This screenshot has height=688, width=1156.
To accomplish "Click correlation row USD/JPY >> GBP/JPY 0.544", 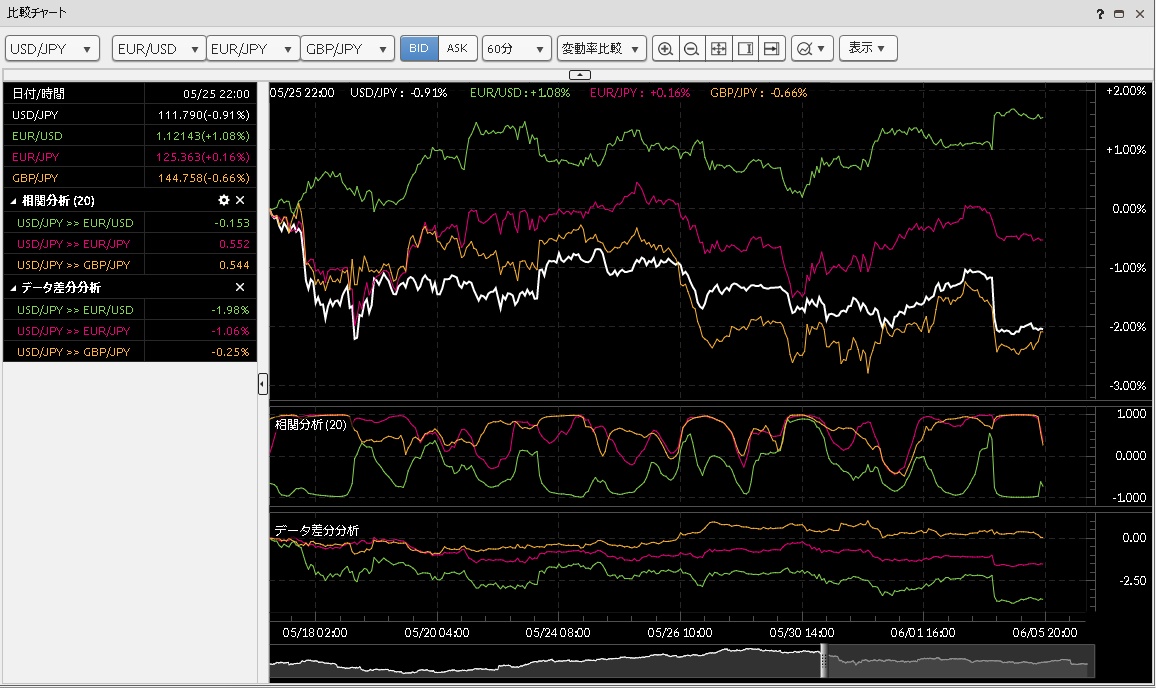I will (x=130, y=265).
